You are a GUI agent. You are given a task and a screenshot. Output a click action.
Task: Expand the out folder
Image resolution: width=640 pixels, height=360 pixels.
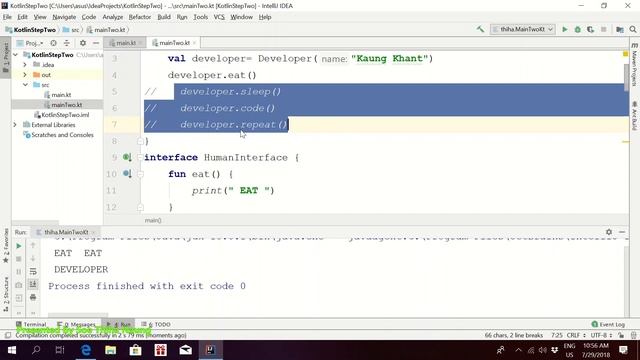pos(25,75)
